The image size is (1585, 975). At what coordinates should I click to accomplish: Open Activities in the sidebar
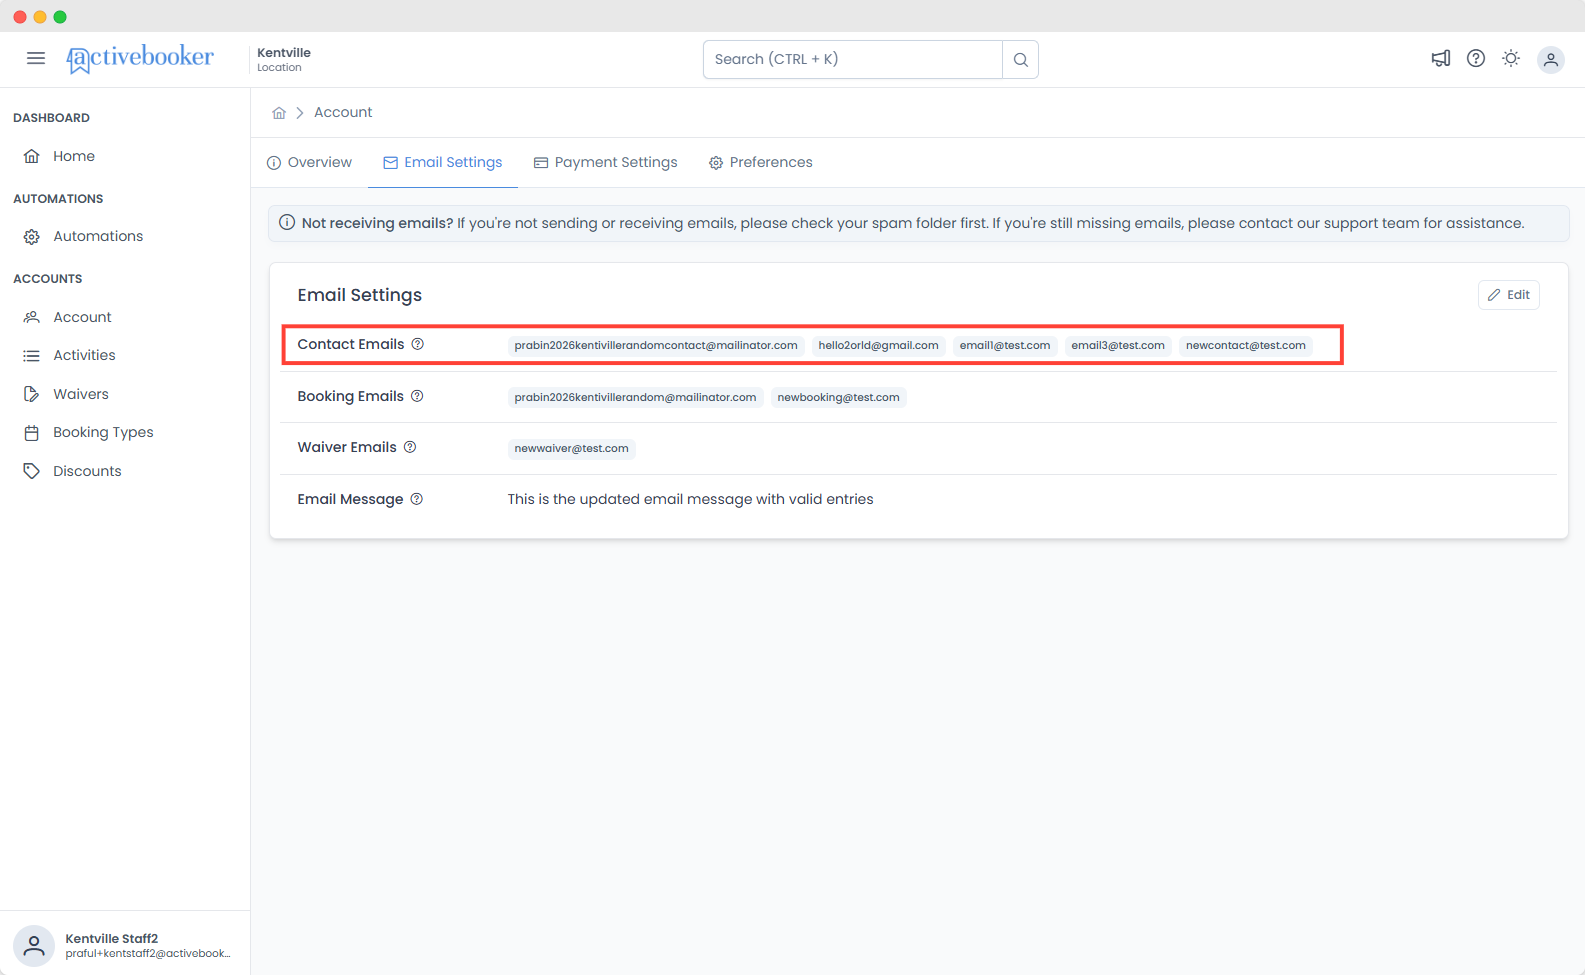pyautogui.click(x=84, y=355)
